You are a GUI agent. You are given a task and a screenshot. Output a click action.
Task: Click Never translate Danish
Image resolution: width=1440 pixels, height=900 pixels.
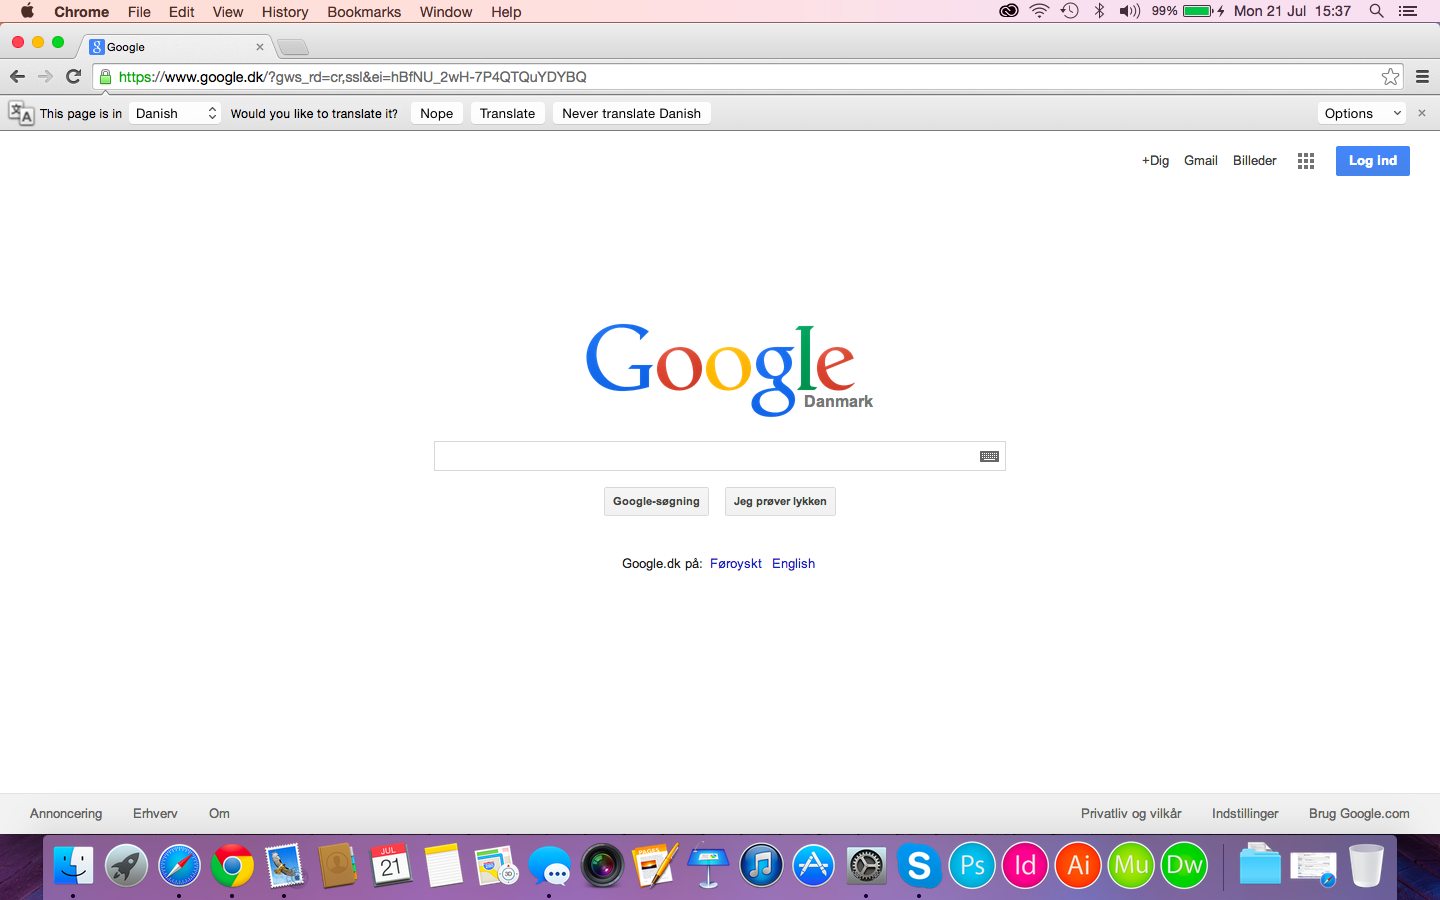coord(631,113)
